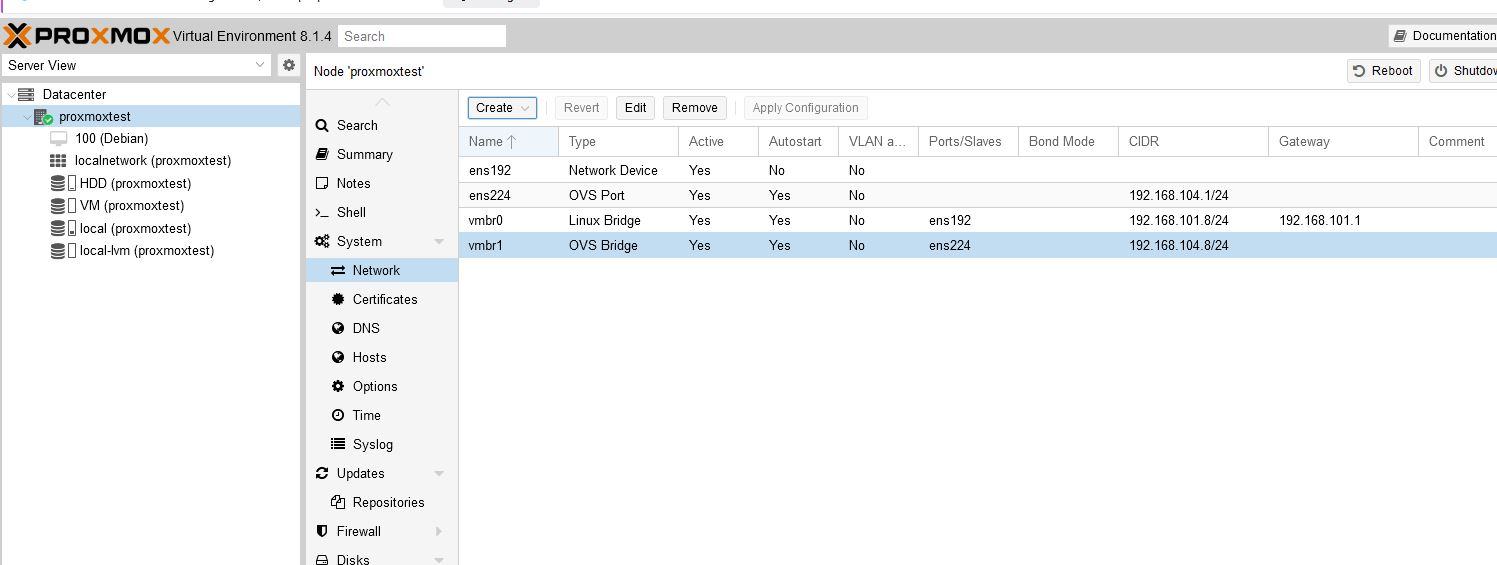
Task: Go to the Certificates menu item
Action: tap(382, 299)
